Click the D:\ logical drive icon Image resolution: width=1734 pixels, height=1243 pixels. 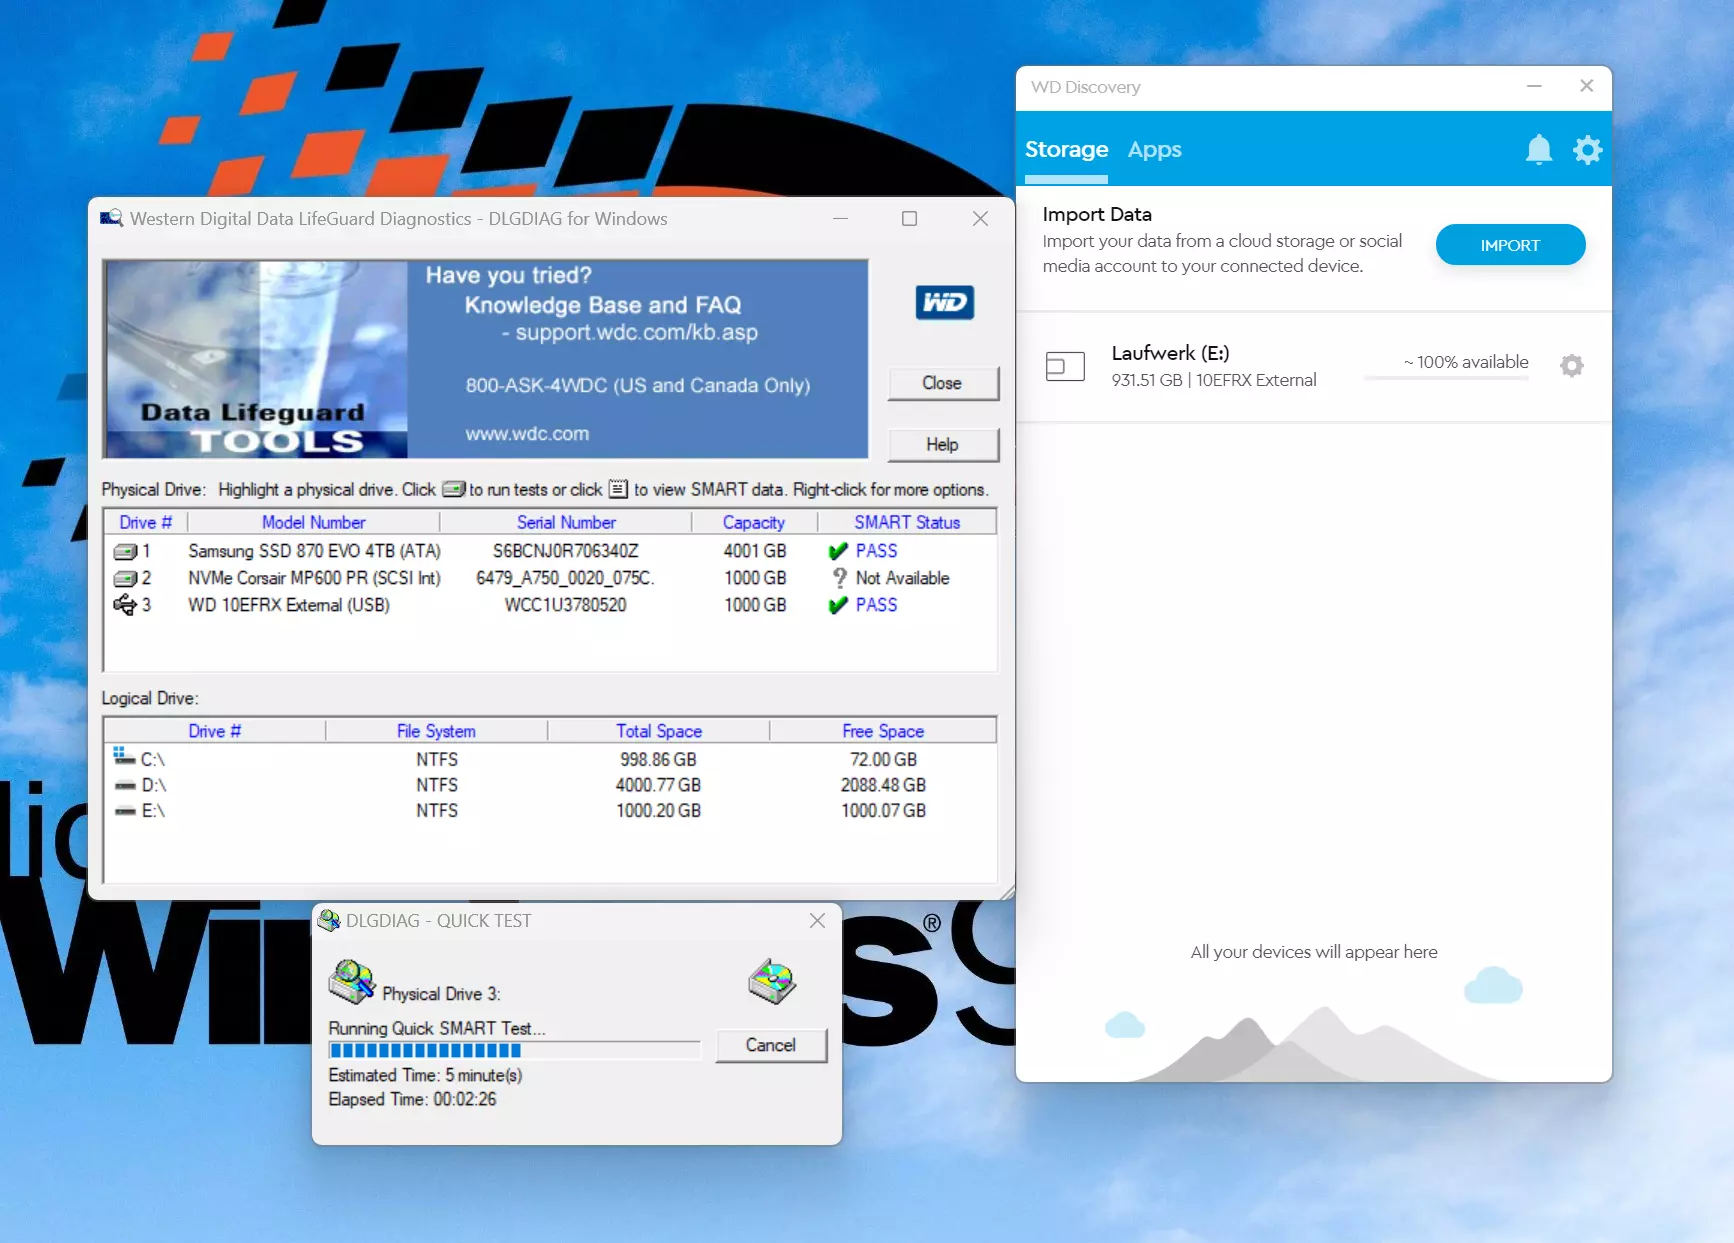[x=125, y=785]
